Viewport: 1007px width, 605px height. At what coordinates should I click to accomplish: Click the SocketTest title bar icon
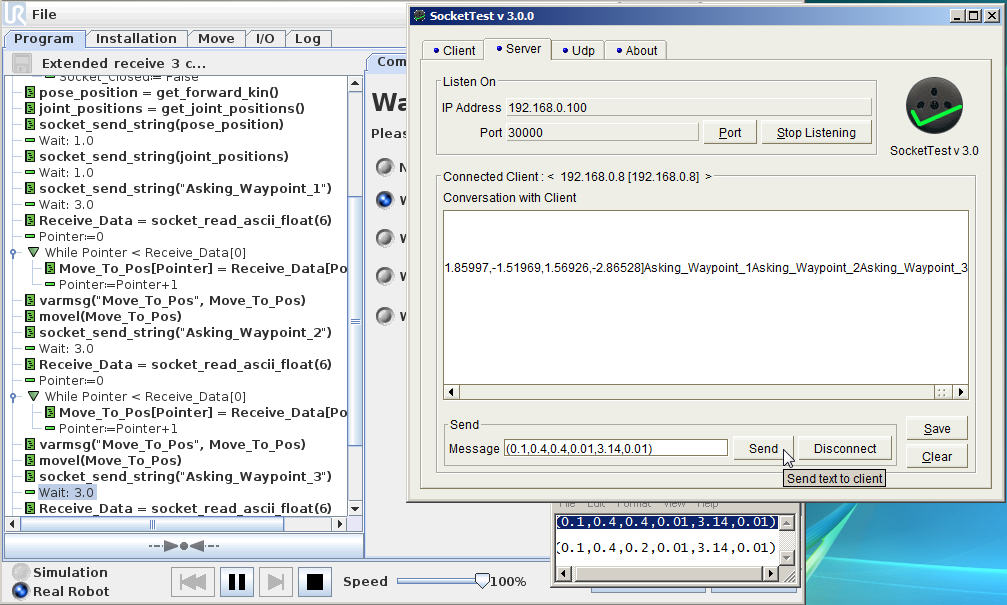pos(419,16)
